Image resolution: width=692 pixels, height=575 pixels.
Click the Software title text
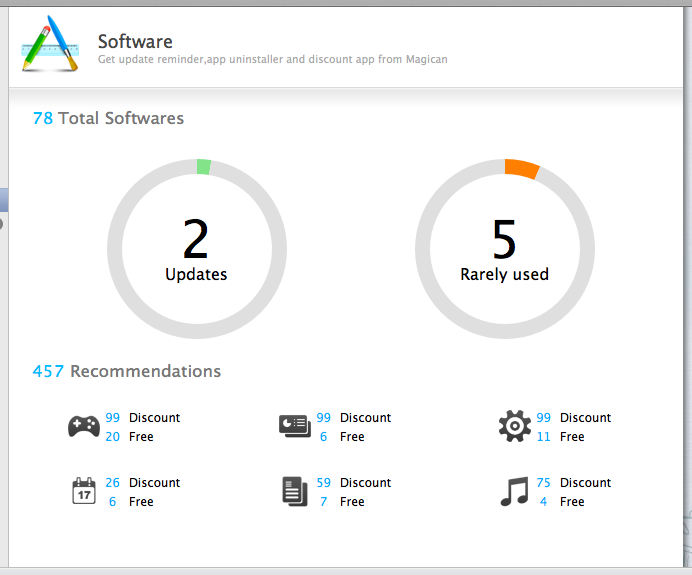[135, 41]
